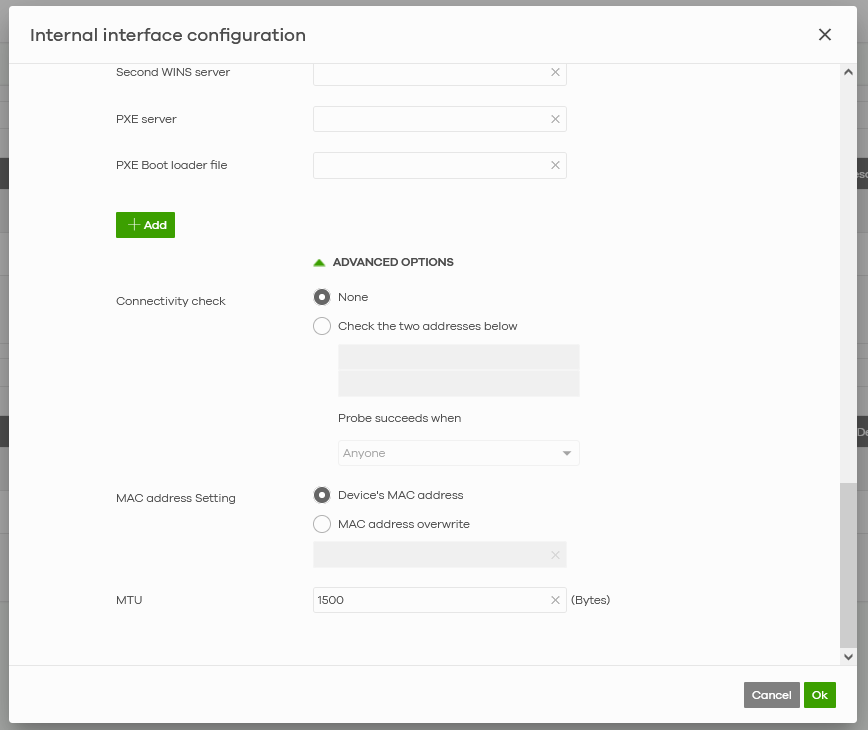This screenshot has height=730, width=868.
Task: Click the dialog's vertical scrollbar thumb
Action: click(848, 565)
